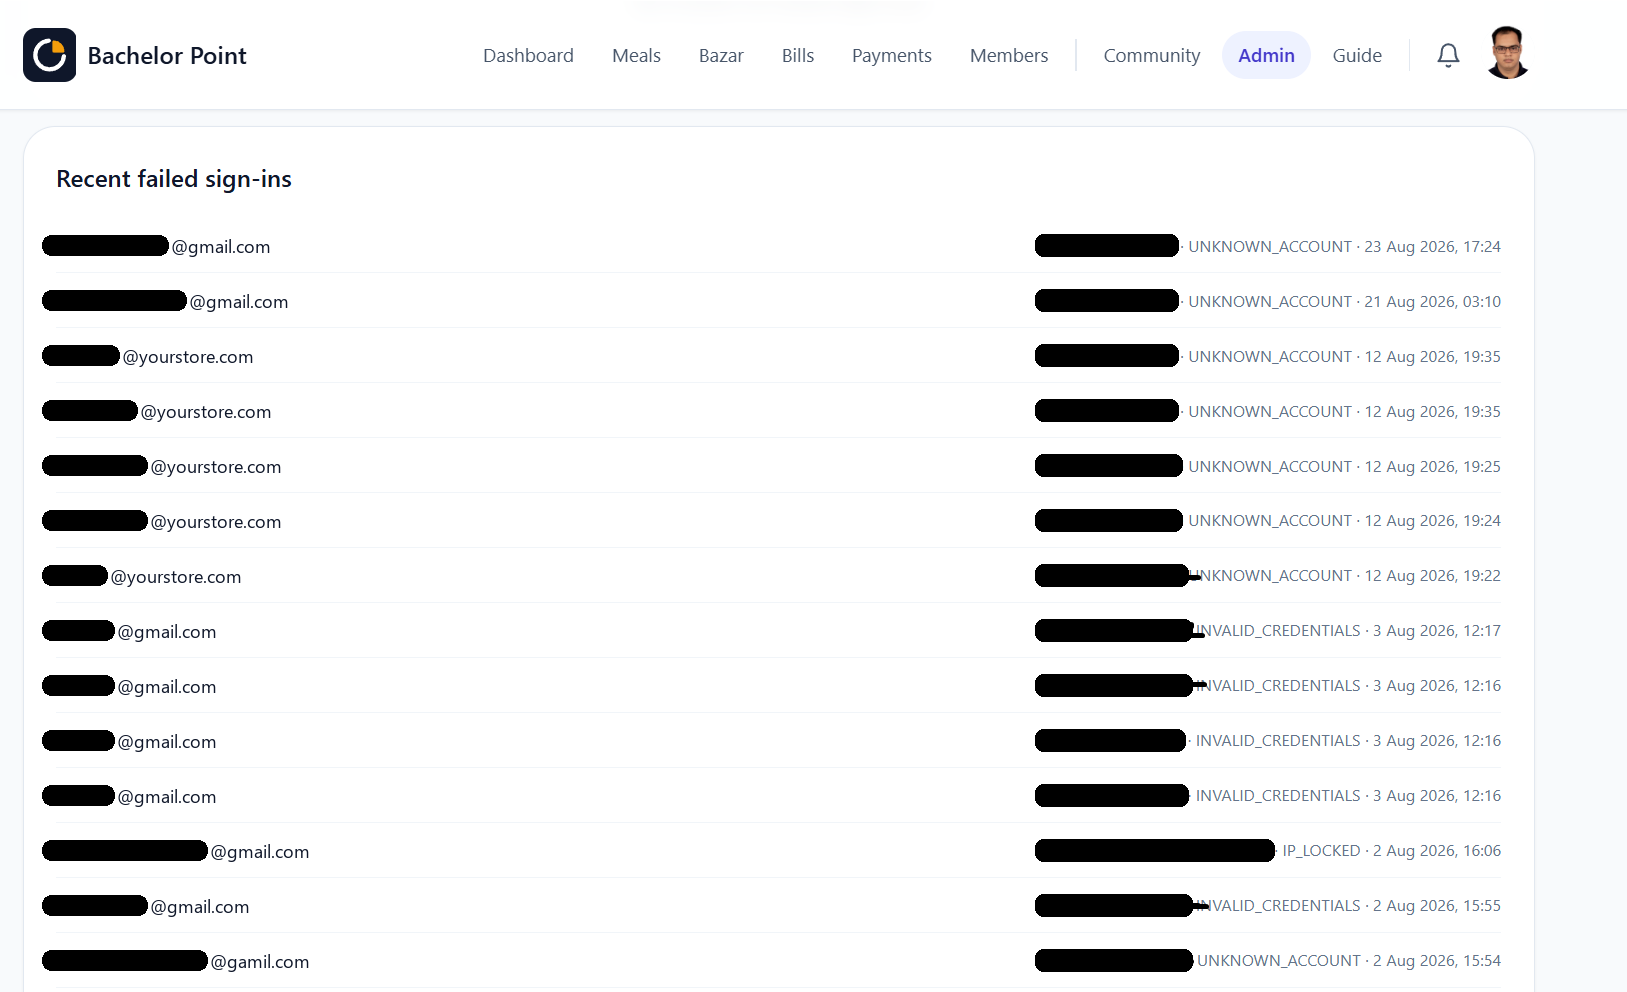Visit the Community section
Viewport: 1627px width, 992px height.
tap(1152, 55)
